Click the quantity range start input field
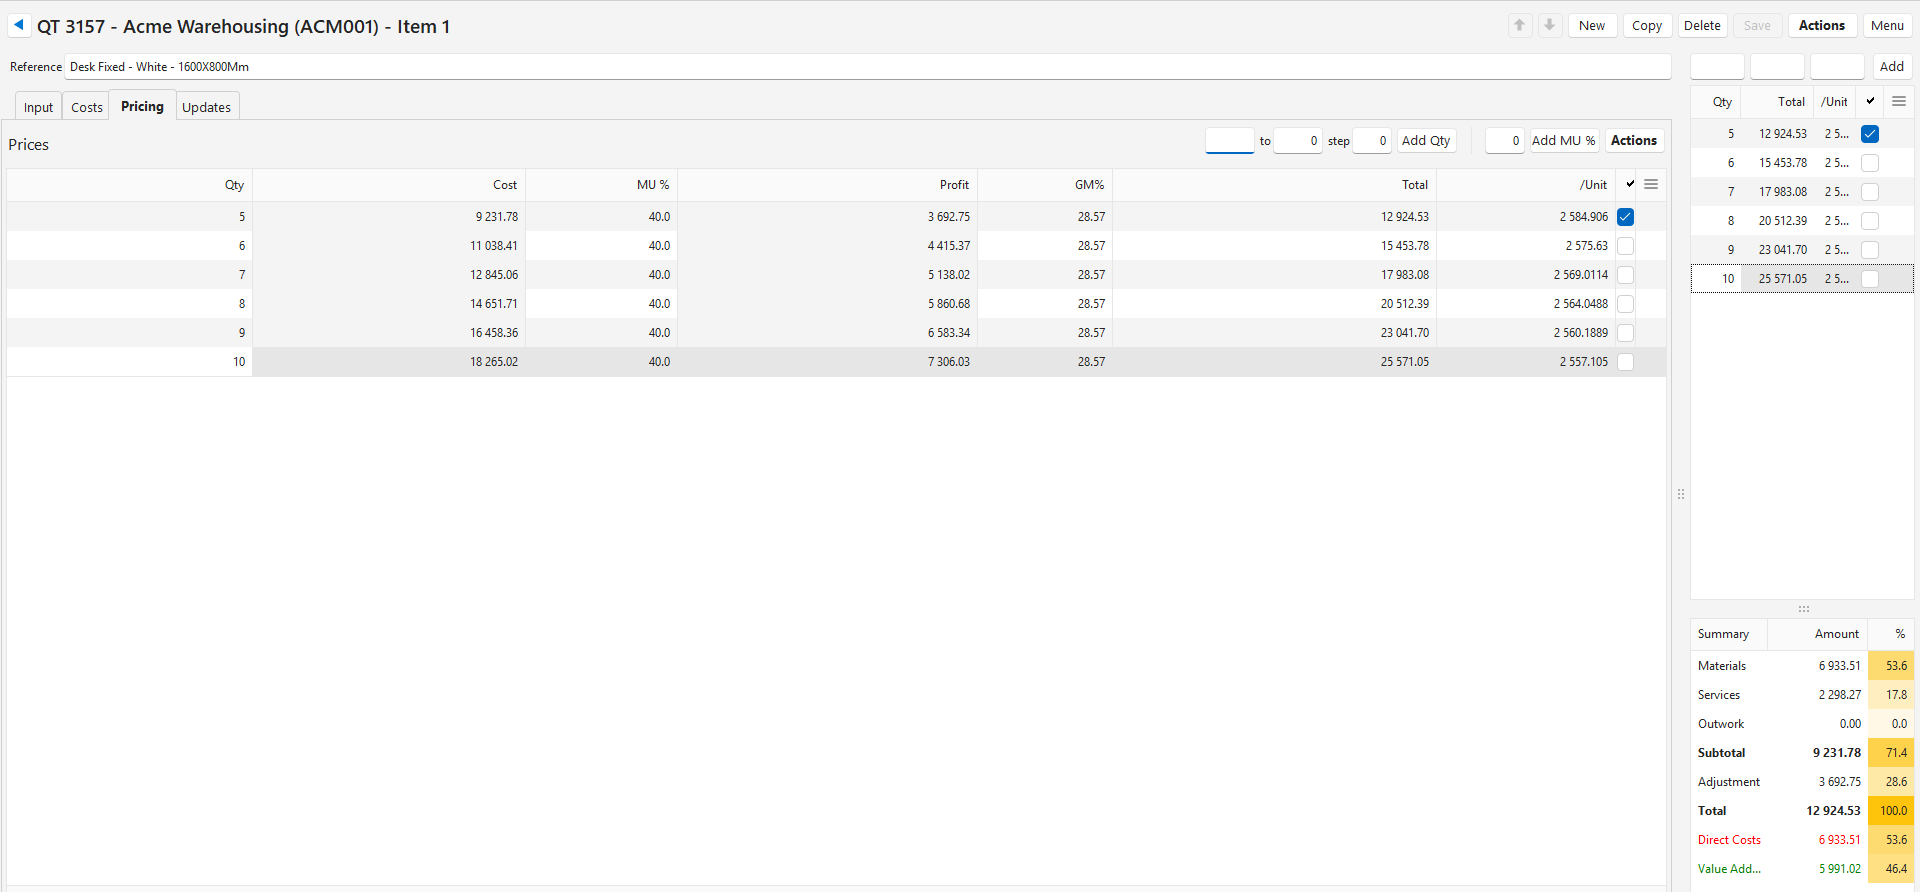 coord(1229,141)
